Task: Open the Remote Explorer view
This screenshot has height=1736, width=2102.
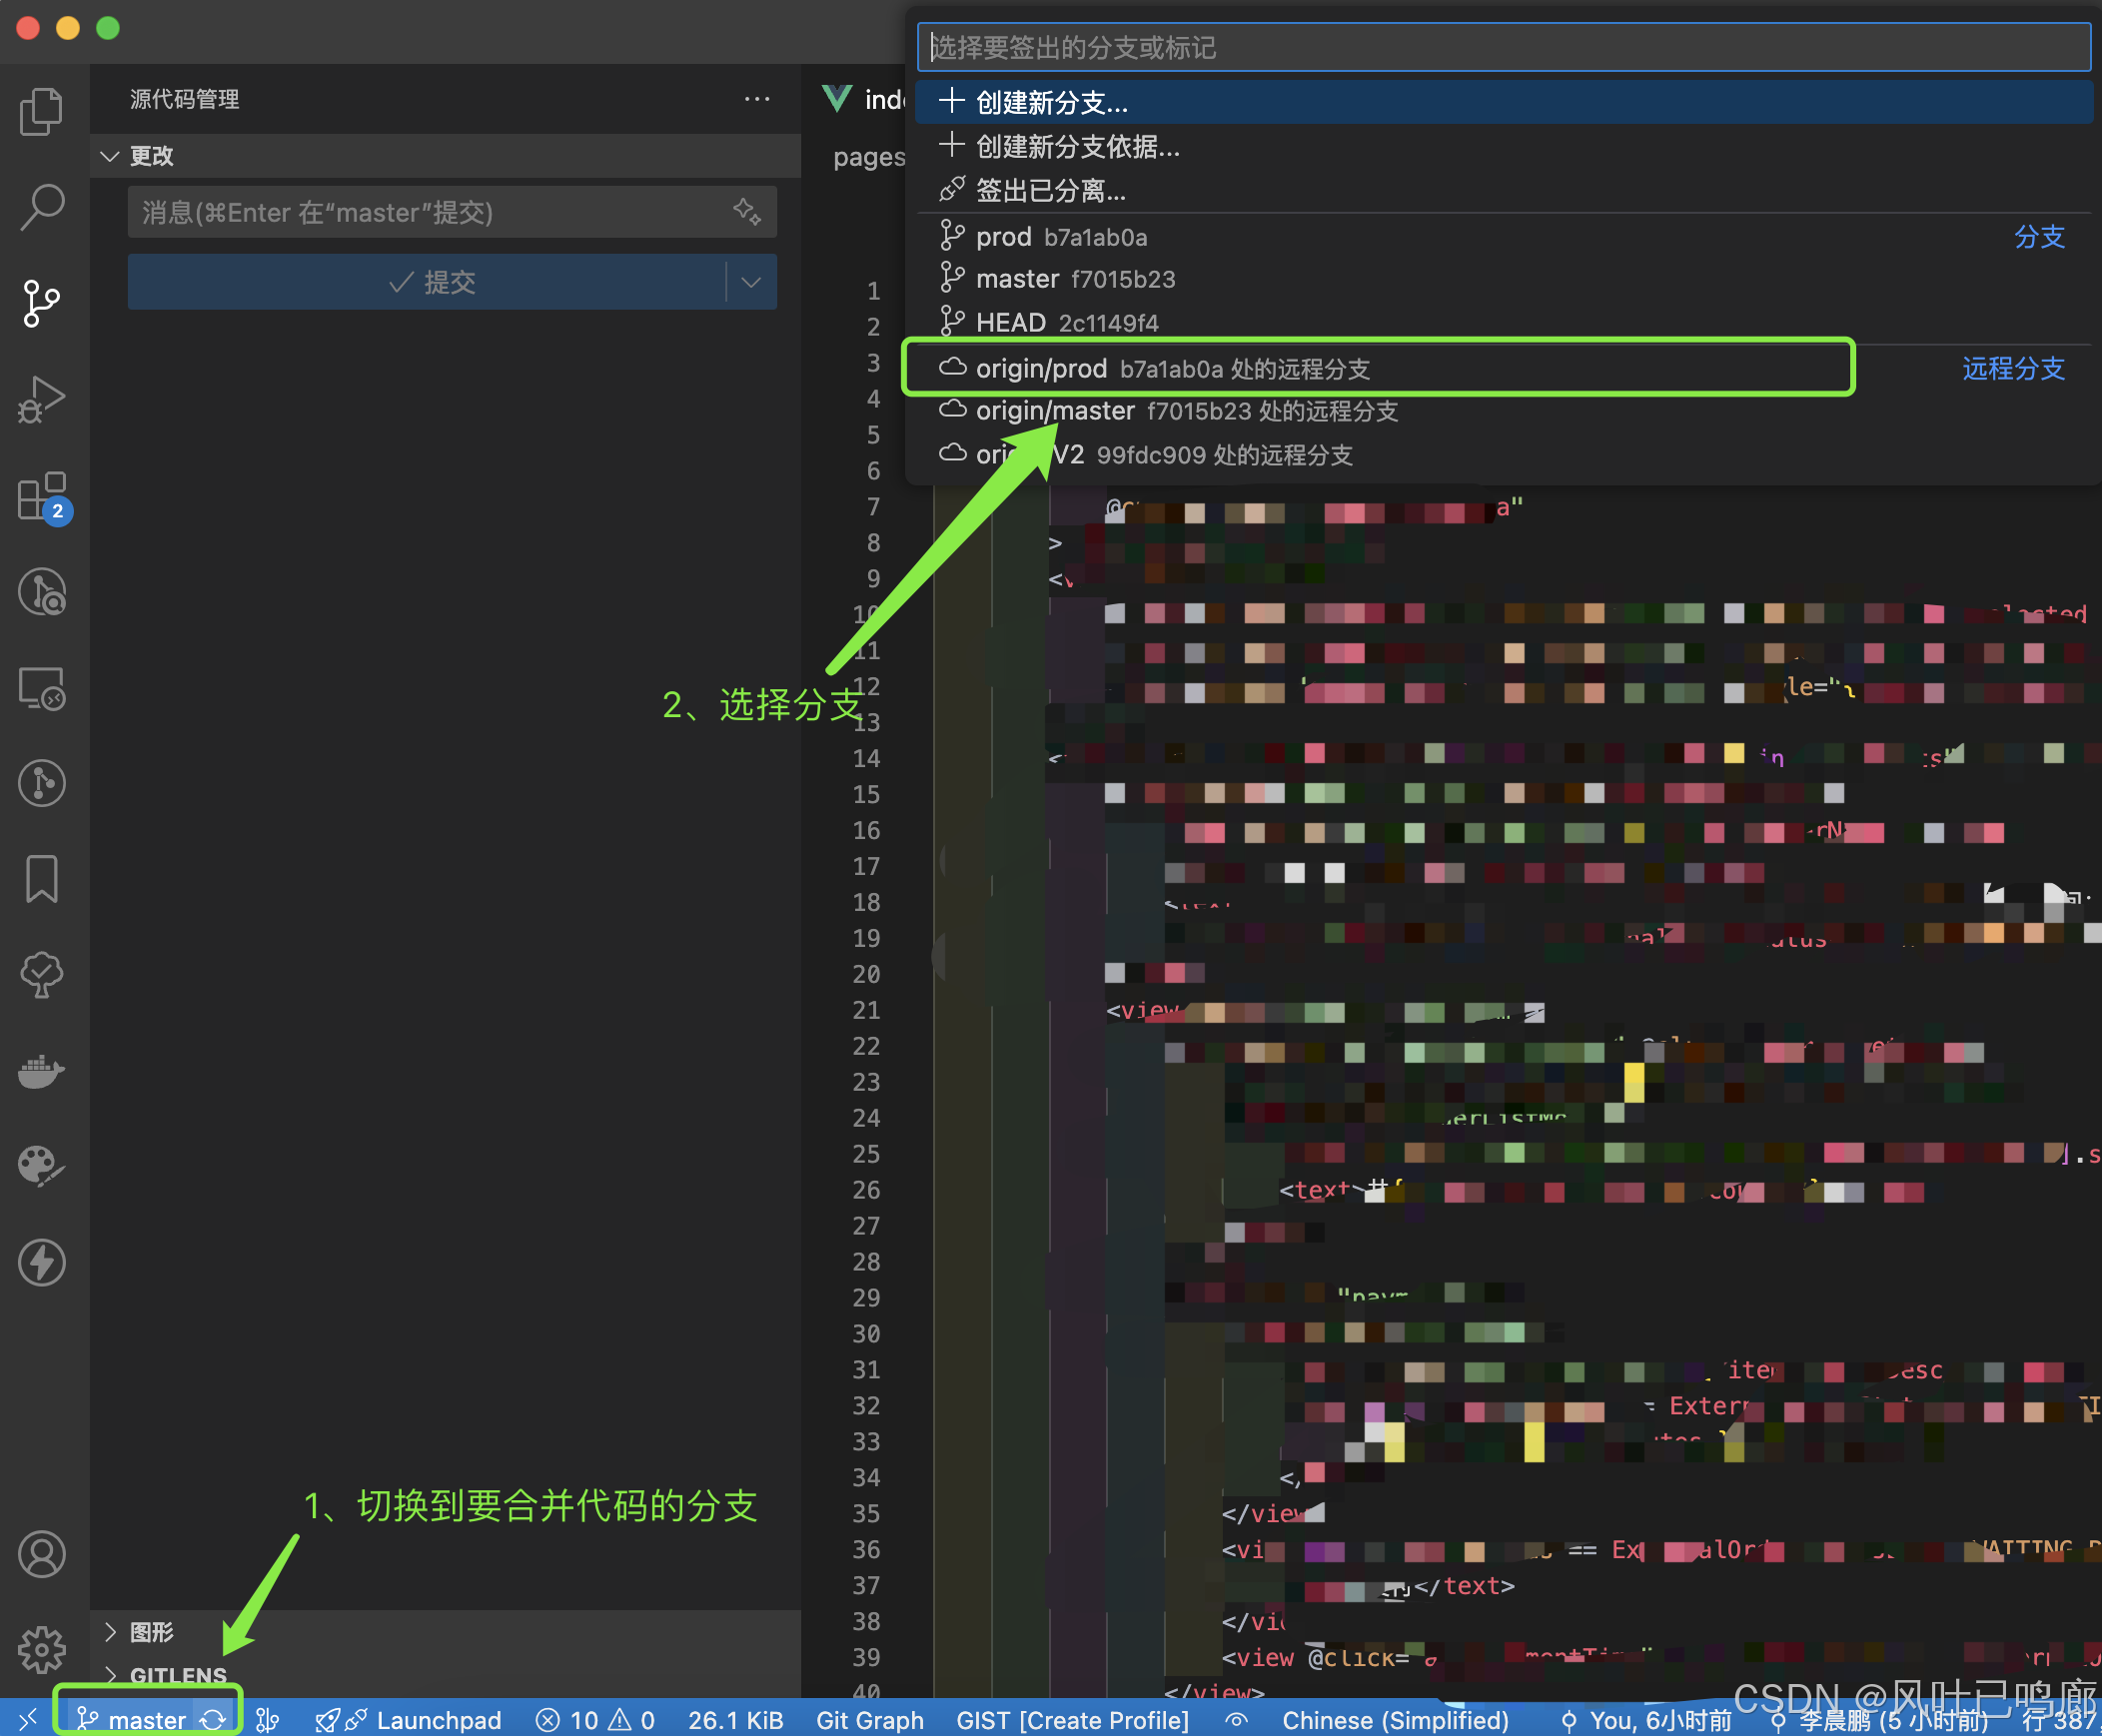Action: click(41, 688)
